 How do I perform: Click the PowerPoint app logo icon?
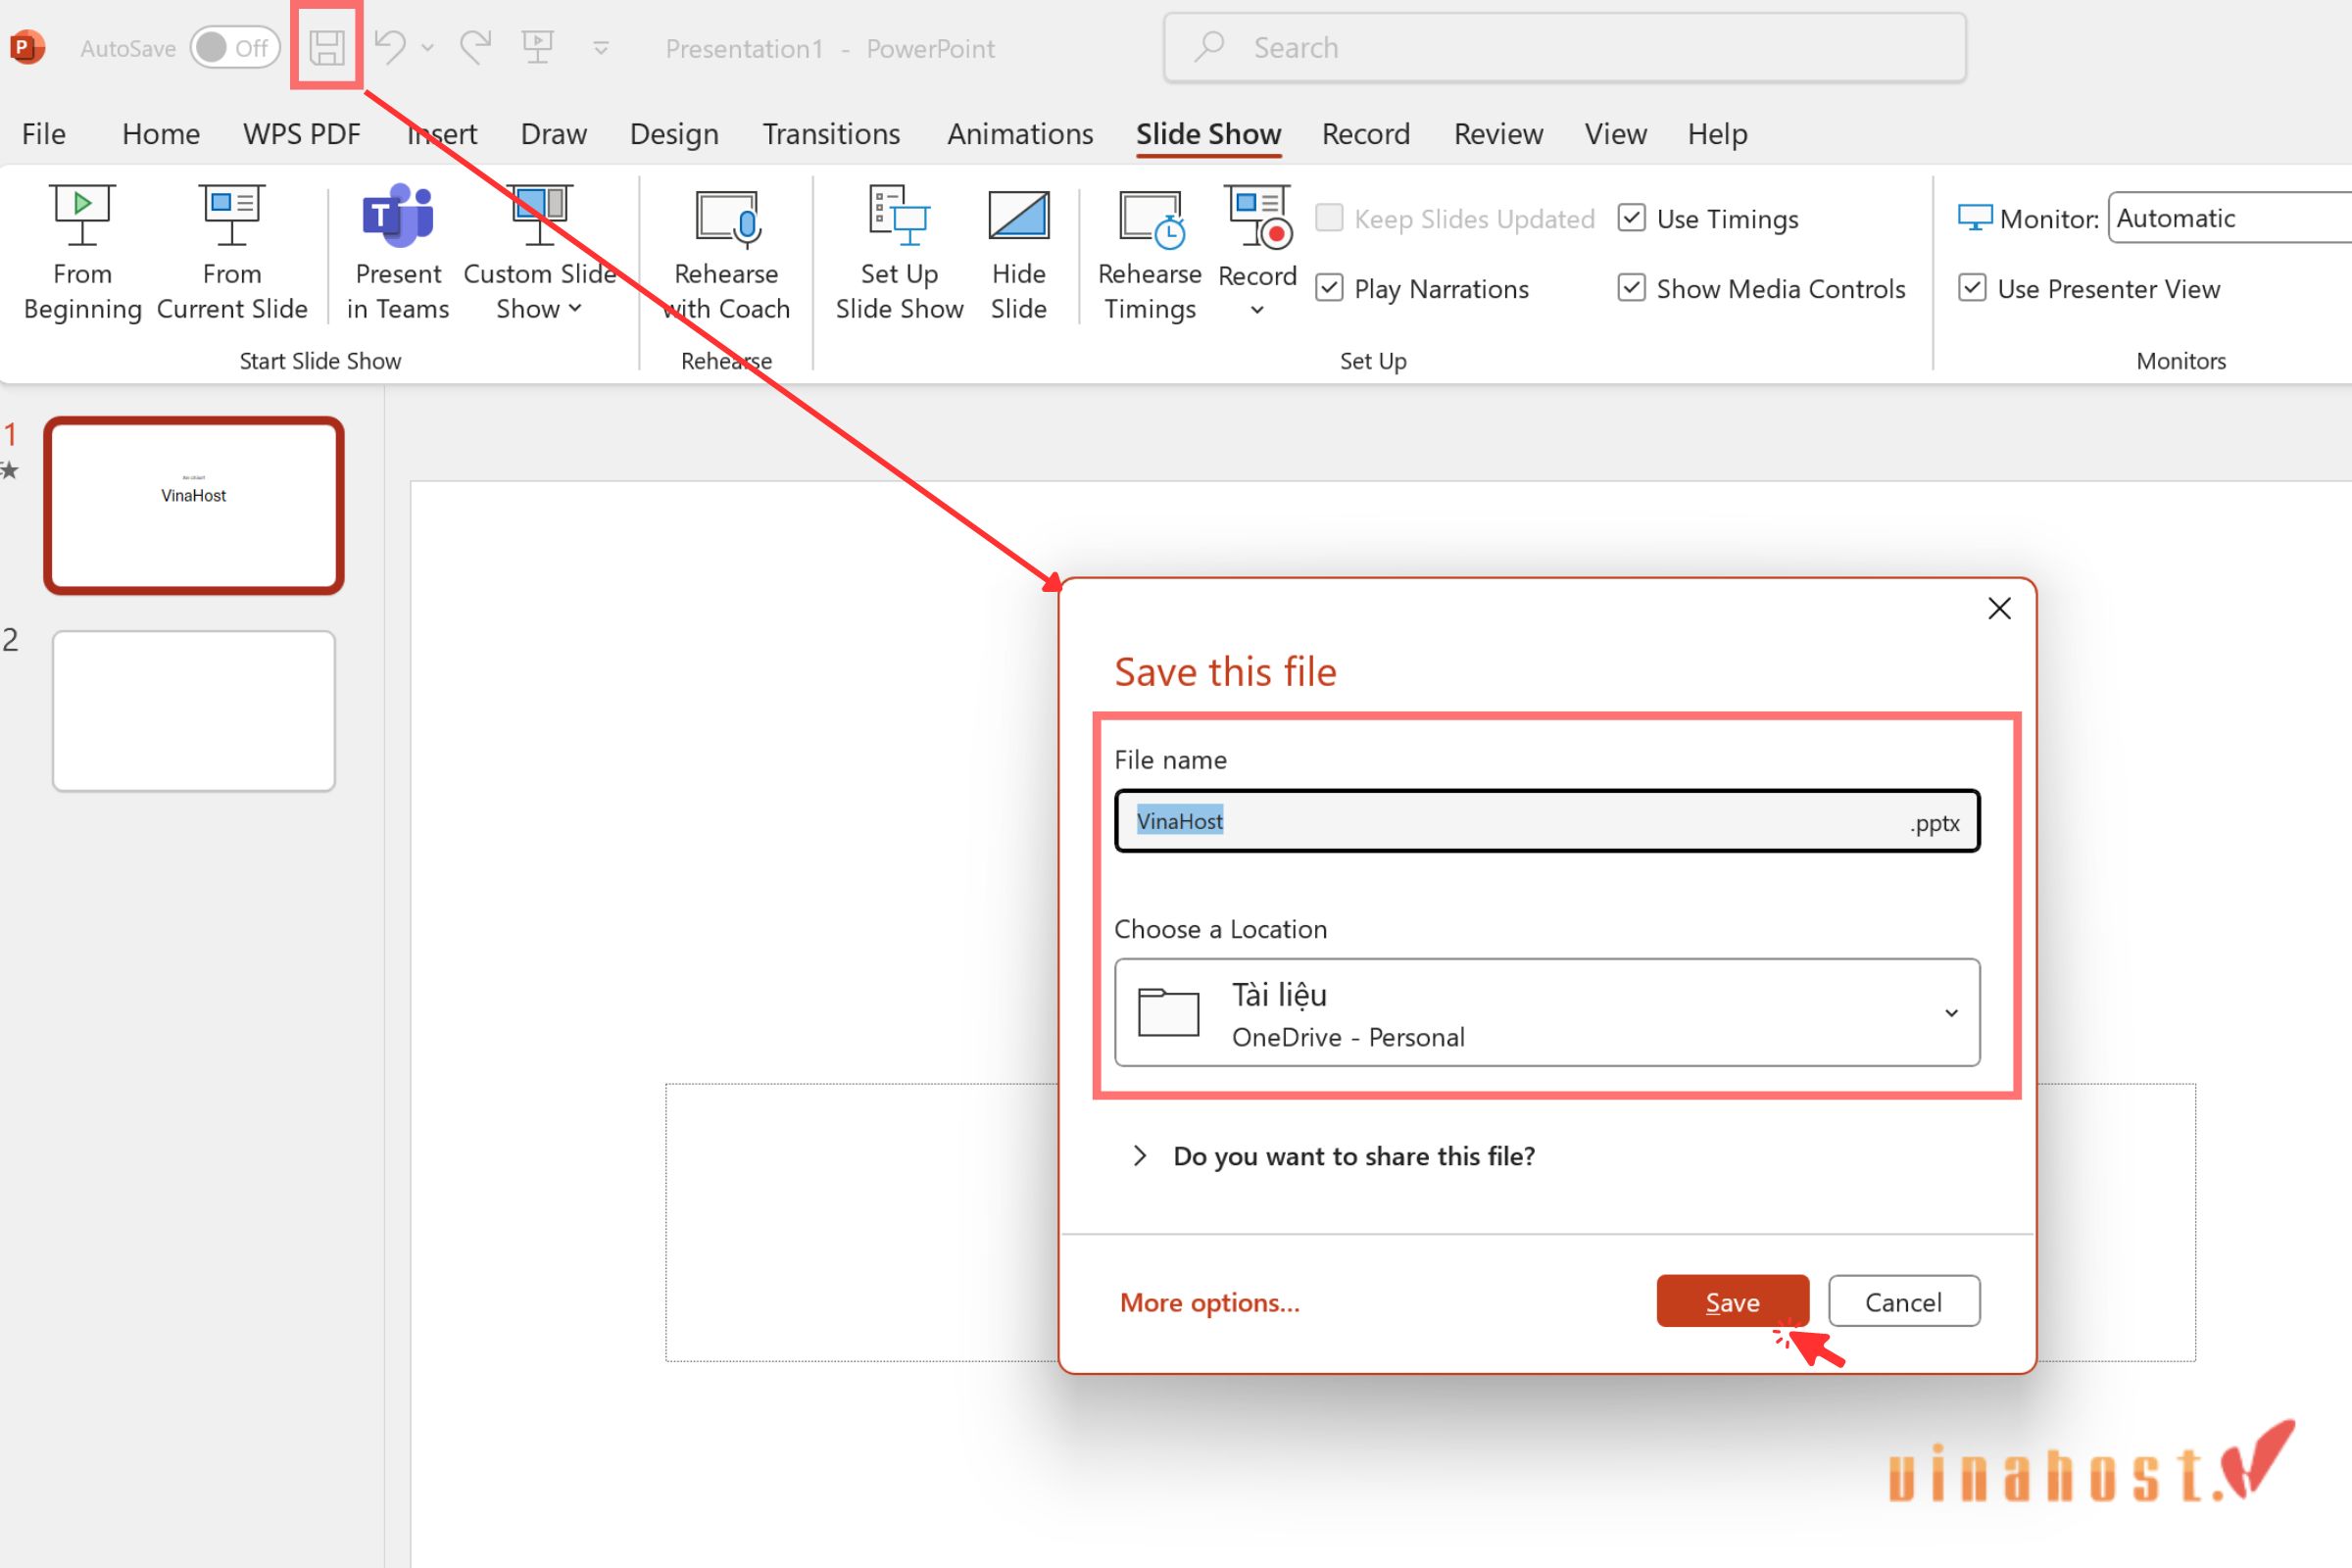27,47
